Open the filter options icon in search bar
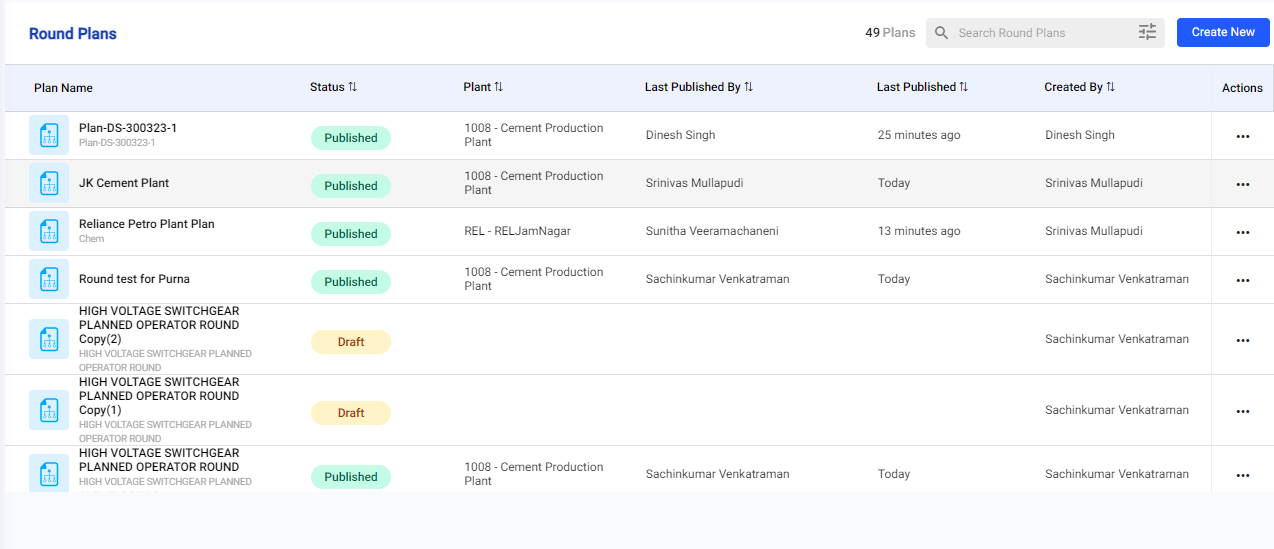1274x549 pixels. point(1147,33)
